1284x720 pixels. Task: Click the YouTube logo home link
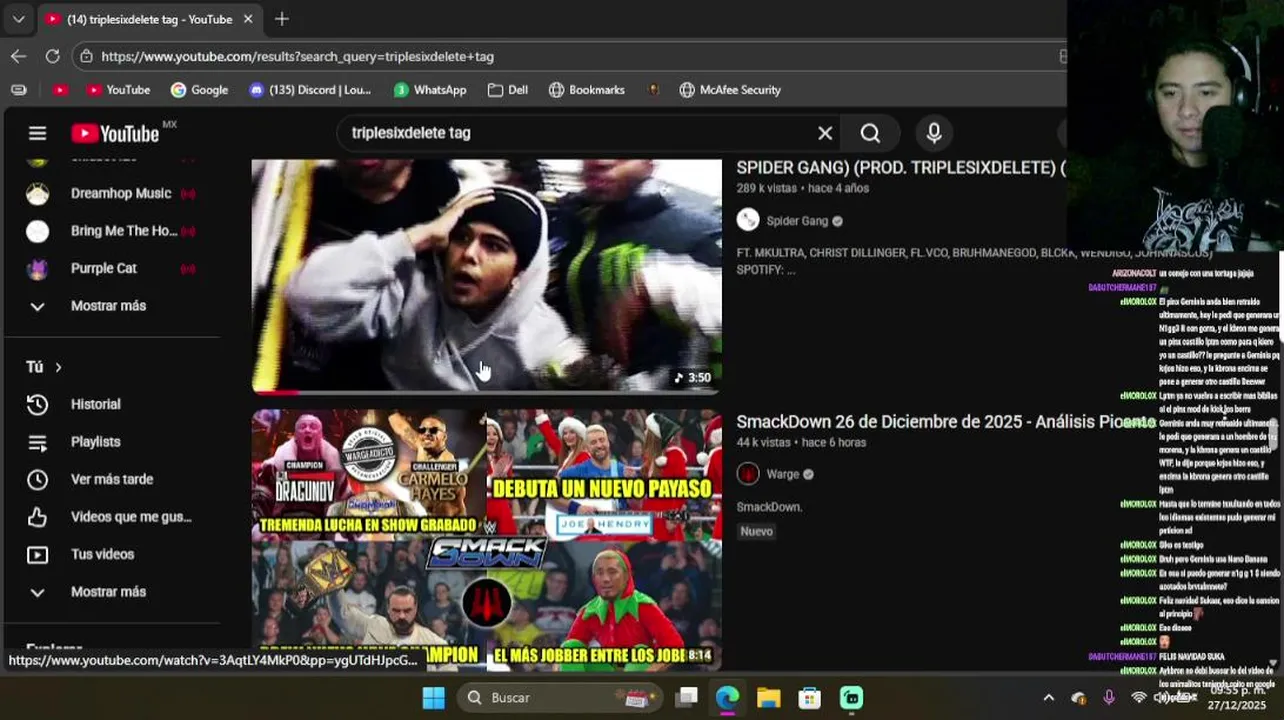coord(115,133)
